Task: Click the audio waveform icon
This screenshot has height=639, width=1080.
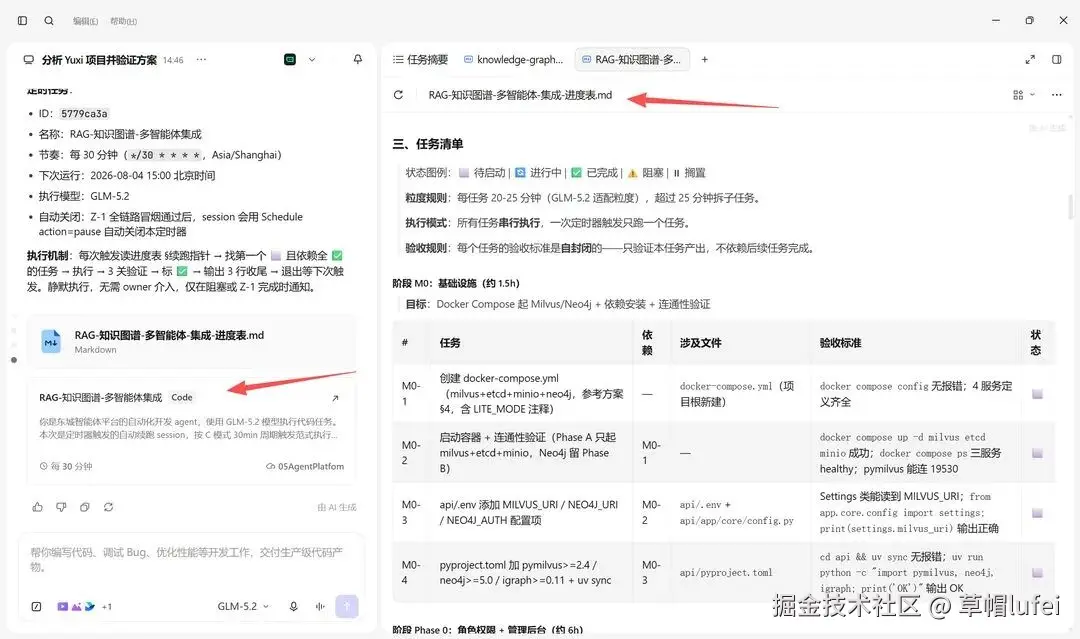Action: coord(320,607)
